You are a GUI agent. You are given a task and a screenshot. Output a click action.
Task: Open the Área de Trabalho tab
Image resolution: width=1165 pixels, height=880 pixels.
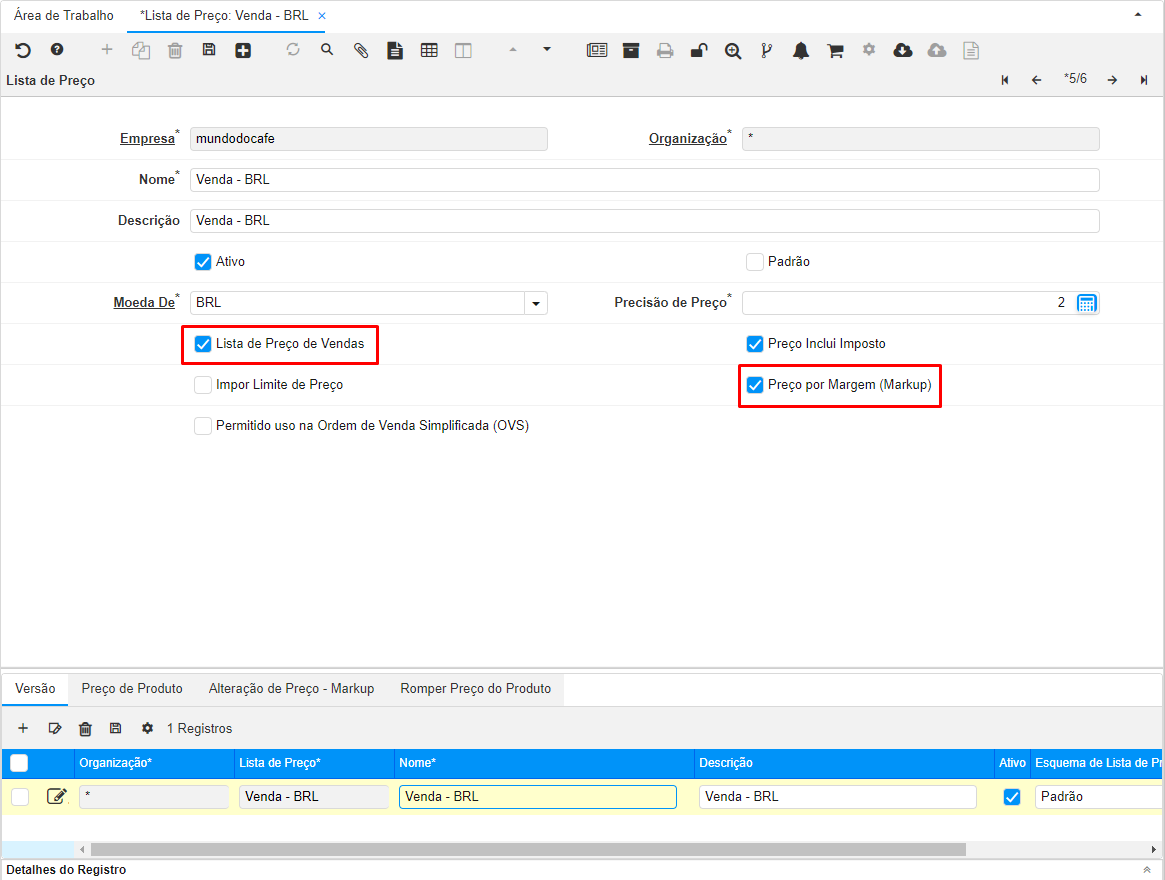(64, 16)
